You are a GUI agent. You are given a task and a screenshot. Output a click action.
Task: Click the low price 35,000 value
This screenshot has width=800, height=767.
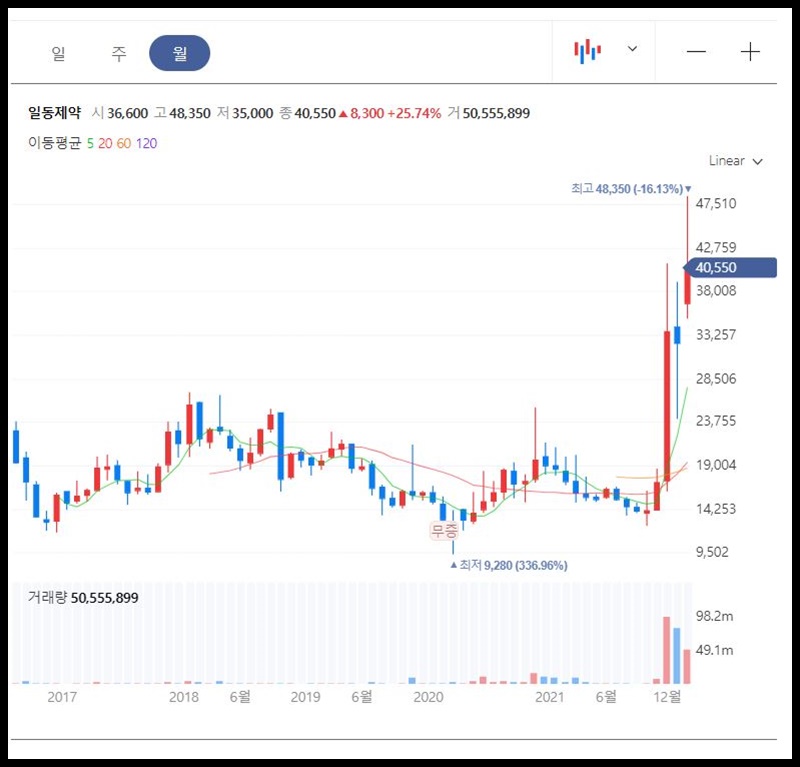pos(253,113)
